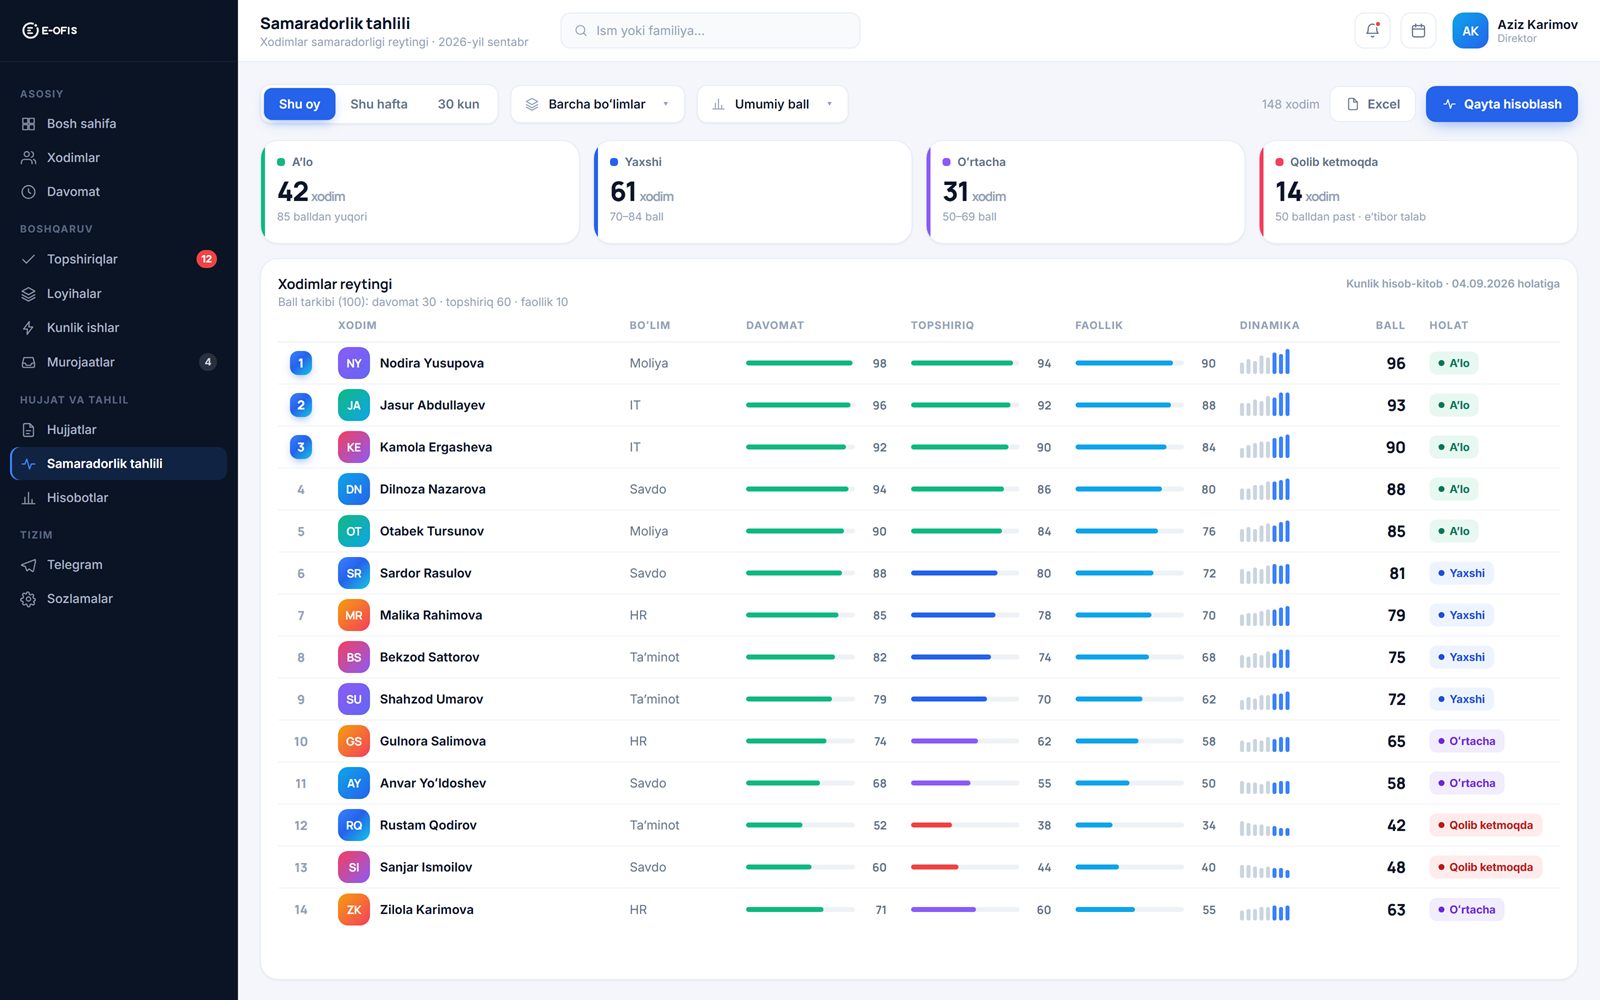Click the Loyihalar layers icon
1600x1000 pixels.
pos(29,294)
